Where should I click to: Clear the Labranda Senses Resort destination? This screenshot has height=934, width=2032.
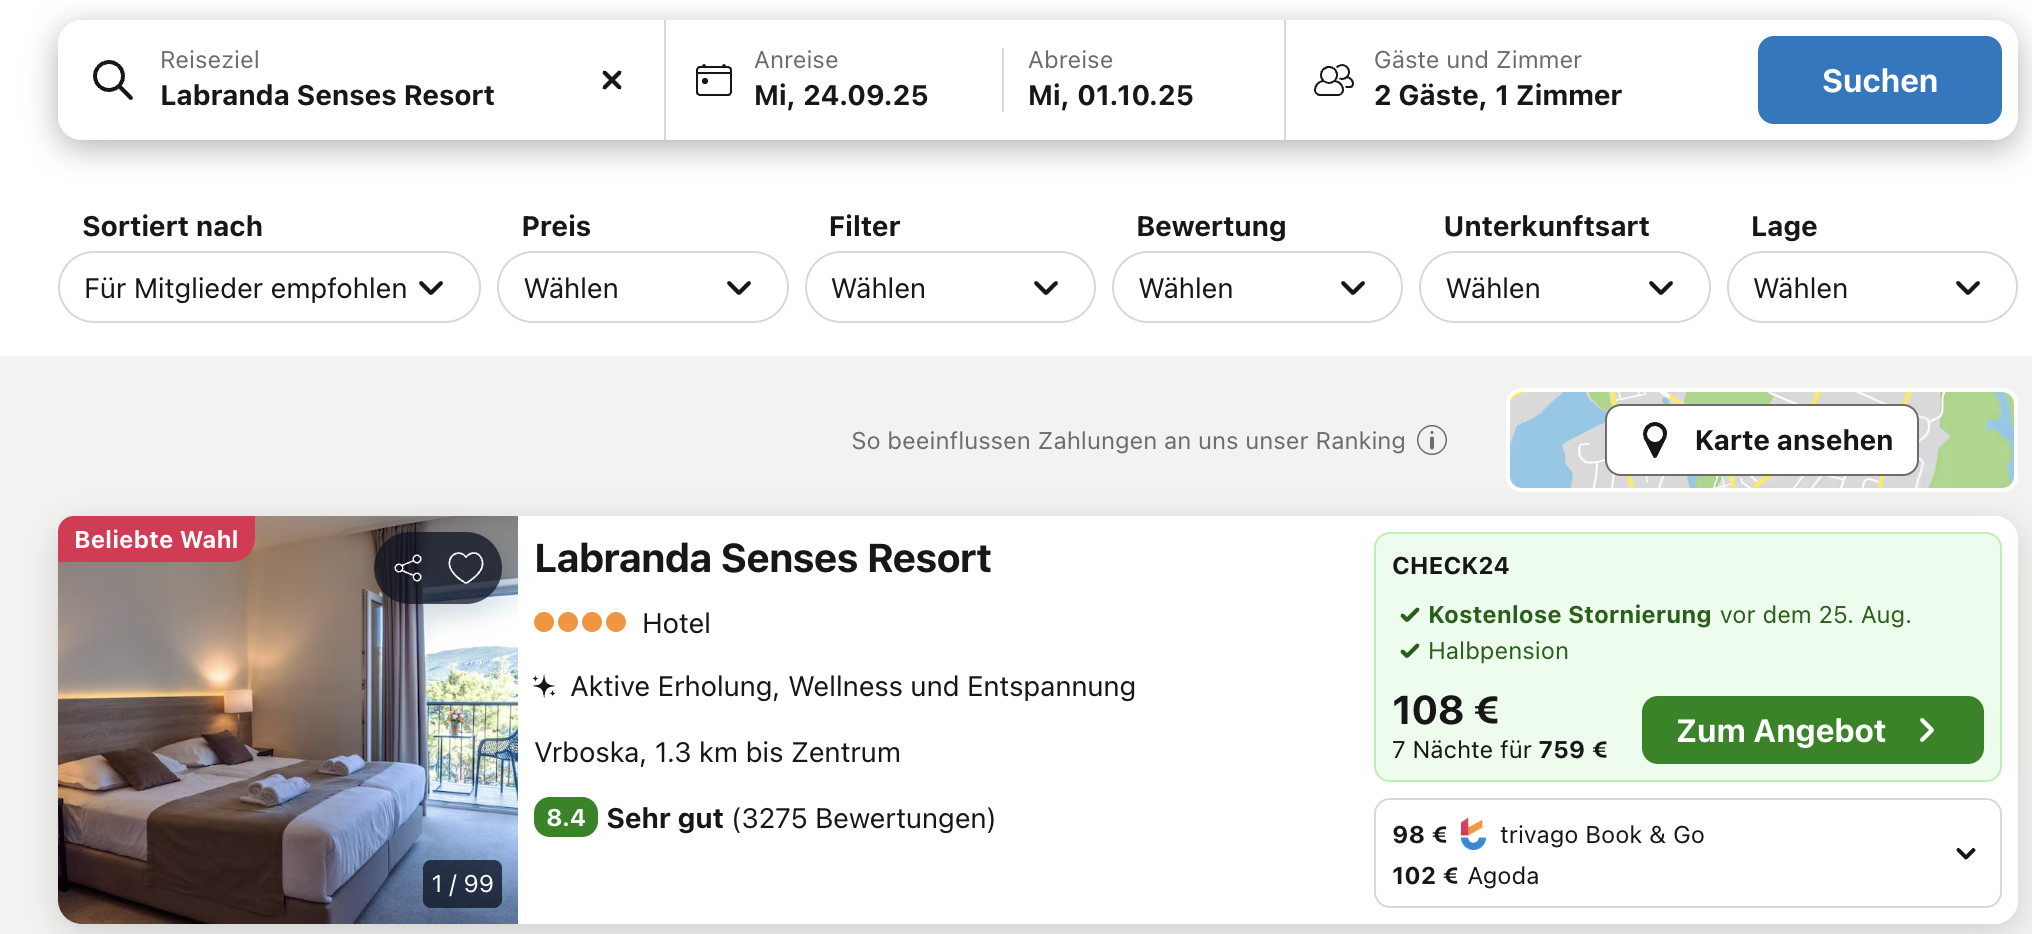pyautogui.click(x=612, y=80)
